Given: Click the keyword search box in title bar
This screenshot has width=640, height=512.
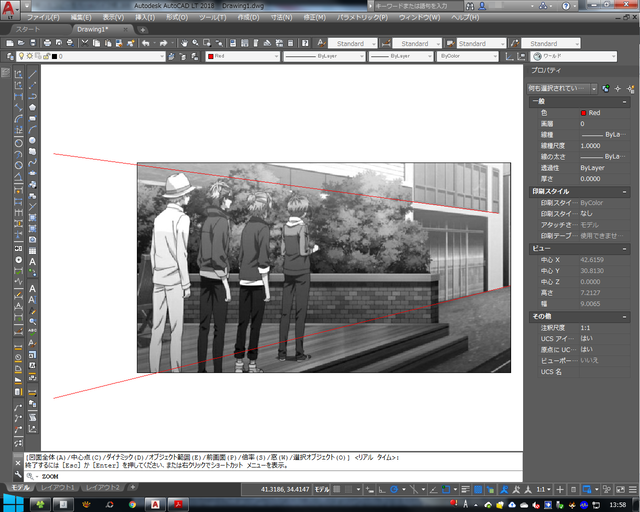Looking at the screenshot, I should (x=417, y=6).
